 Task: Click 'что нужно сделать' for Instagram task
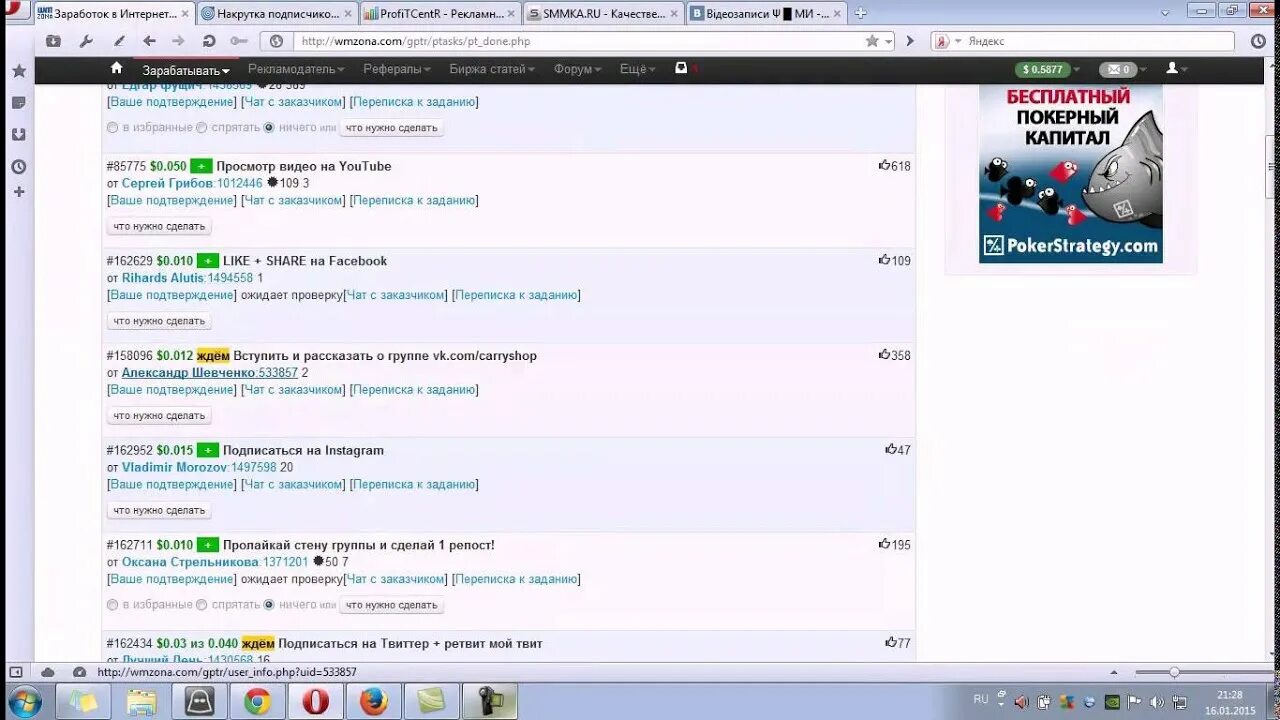(159, 510)
